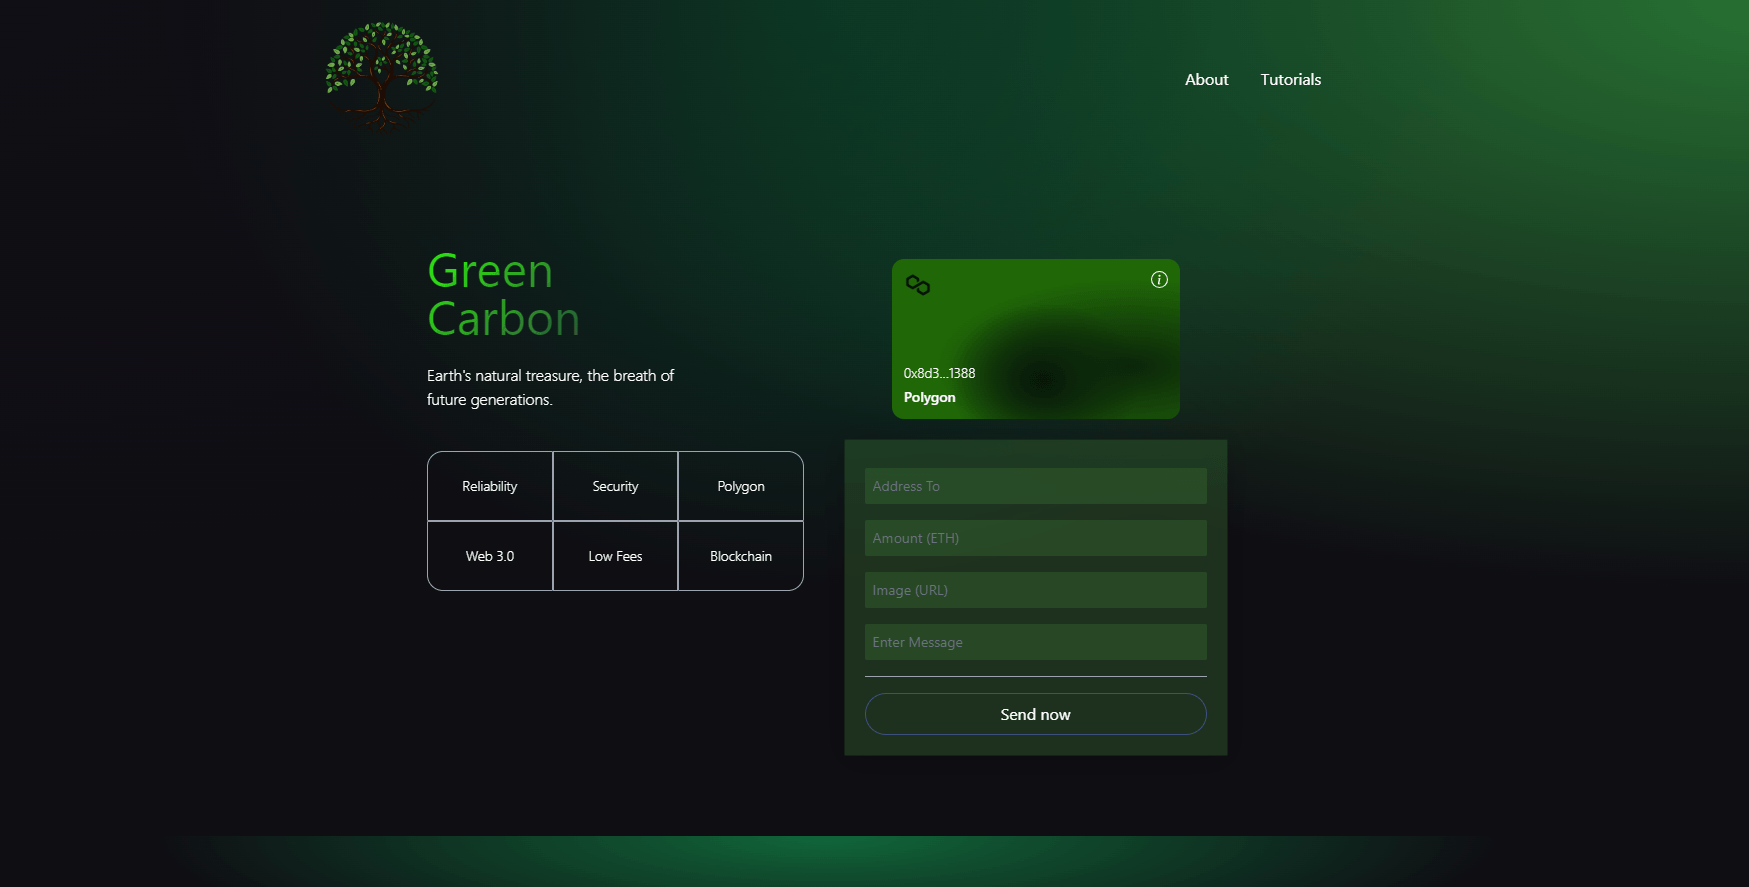Click the Blockchain feature tile
Image resolution: width=1749 pixels, height=887 pixels.
(x=741, y=556)
